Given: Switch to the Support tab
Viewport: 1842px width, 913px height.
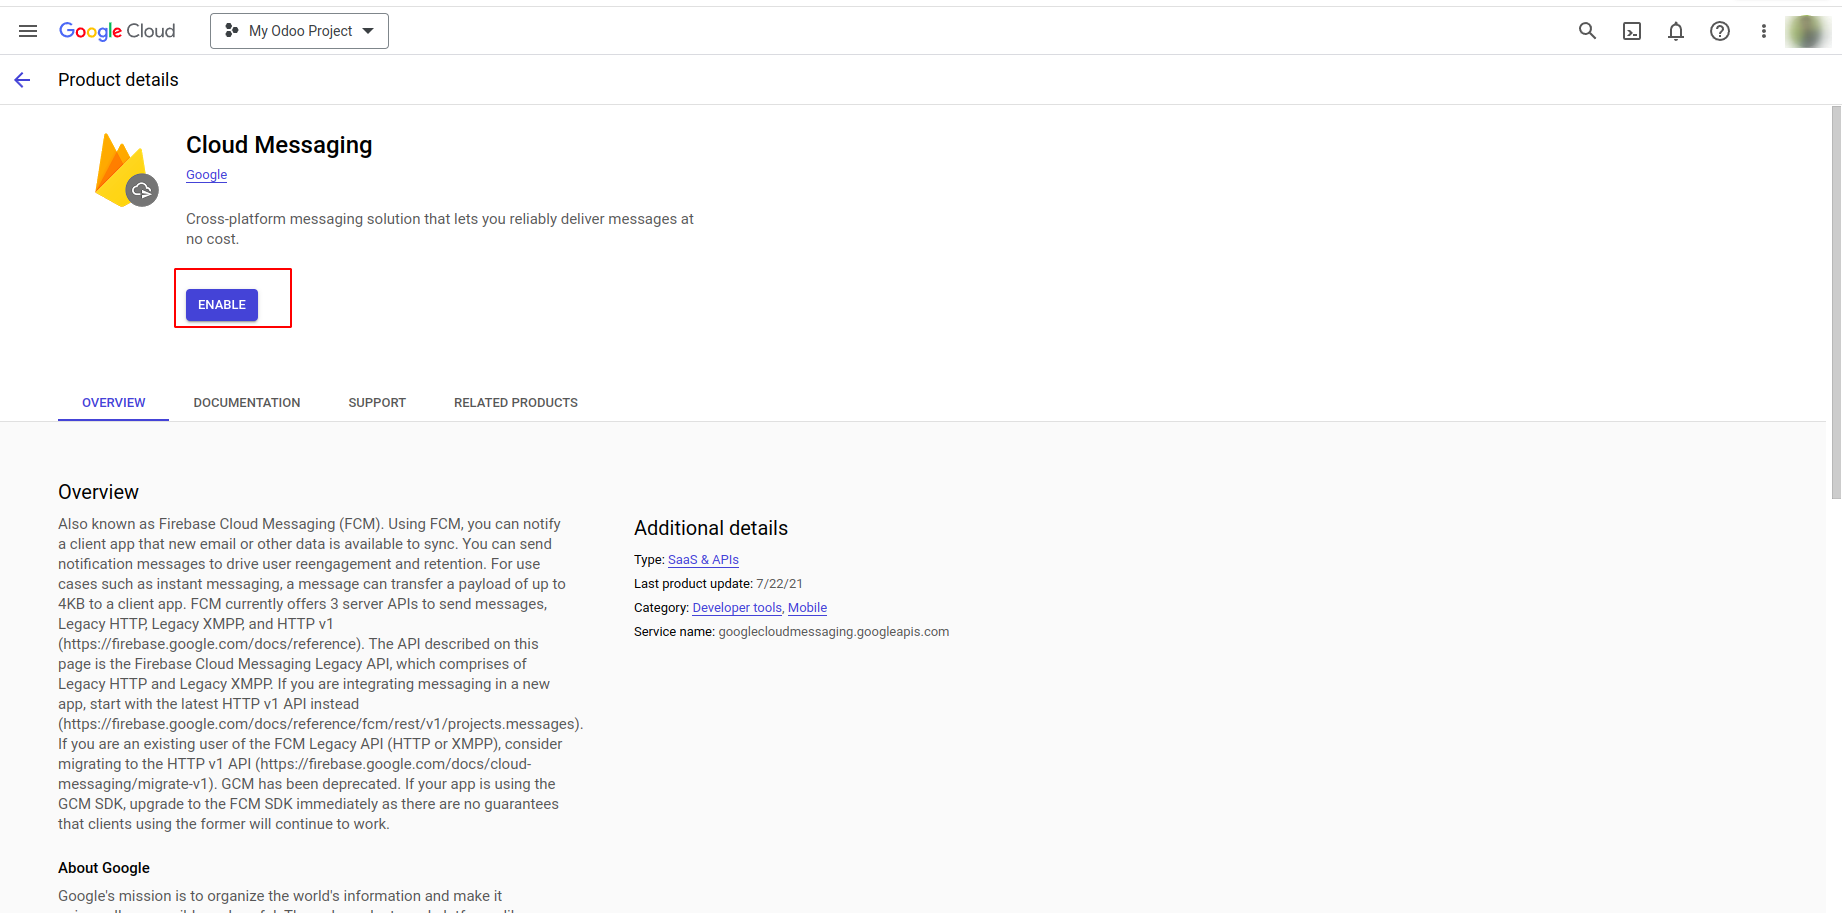Looking at the screenshot, I should pos(377,403).
